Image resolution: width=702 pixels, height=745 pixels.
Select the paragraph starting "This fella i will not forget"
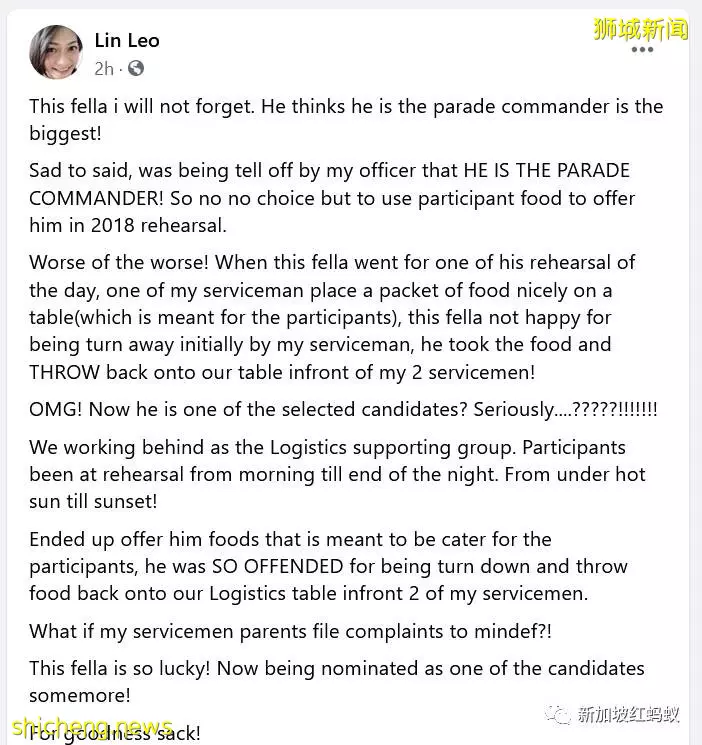(346, 120)
